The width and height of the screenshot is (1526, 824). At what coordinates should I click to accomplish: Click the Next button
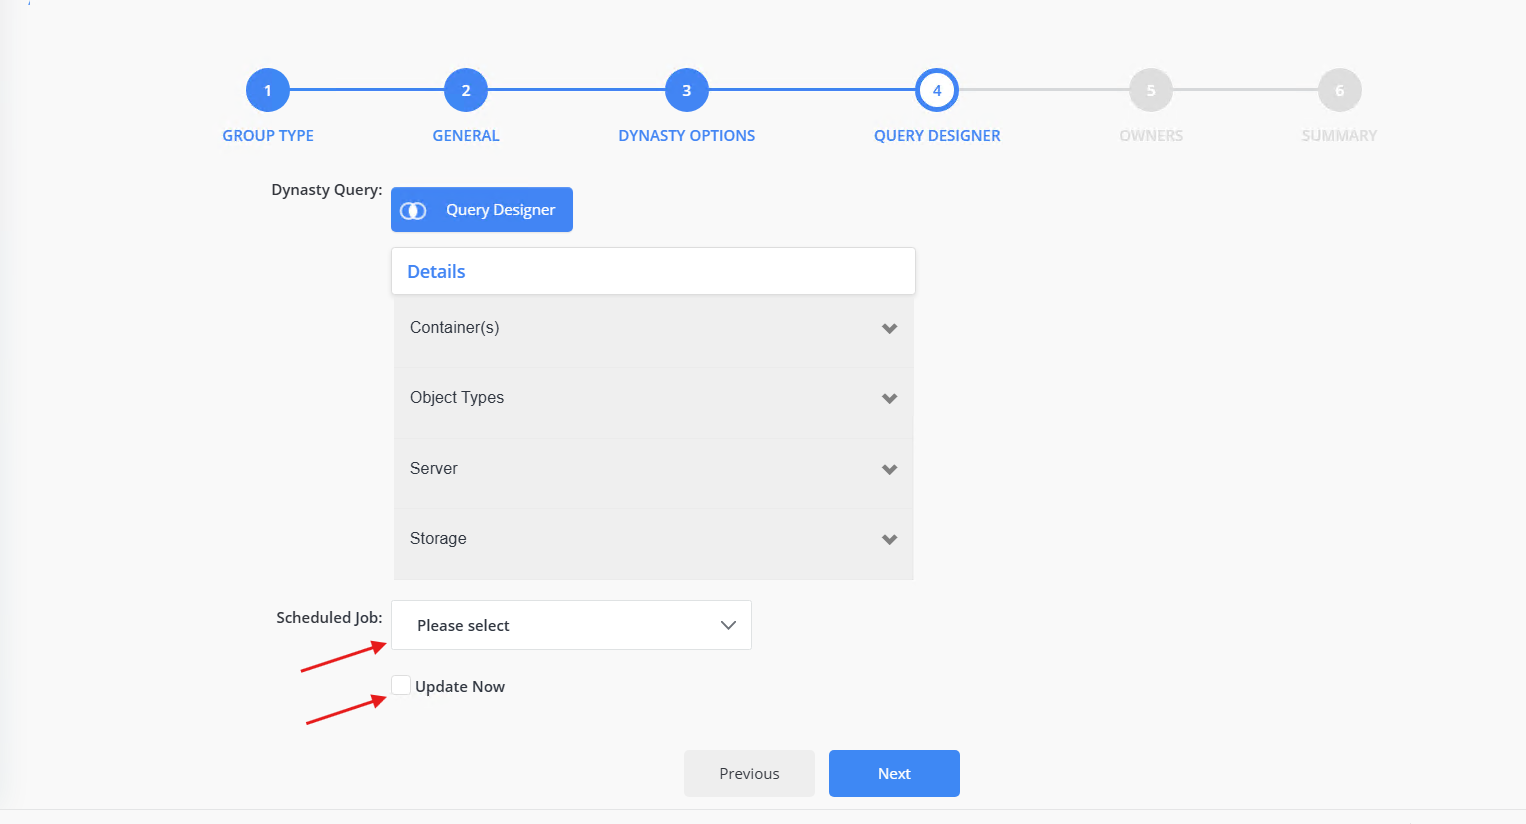893,773
